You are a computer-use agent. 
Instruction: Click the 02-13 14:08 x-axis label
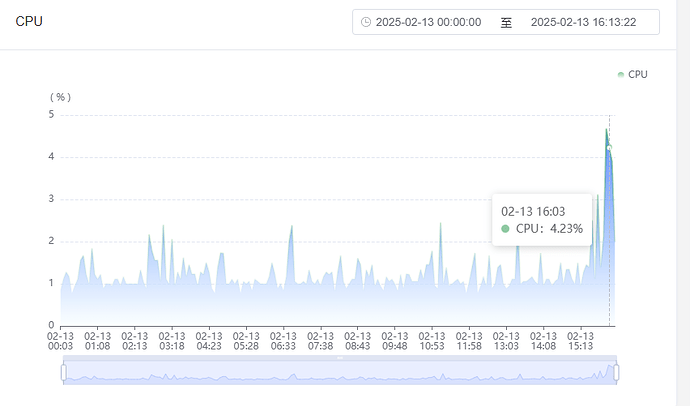543,341
